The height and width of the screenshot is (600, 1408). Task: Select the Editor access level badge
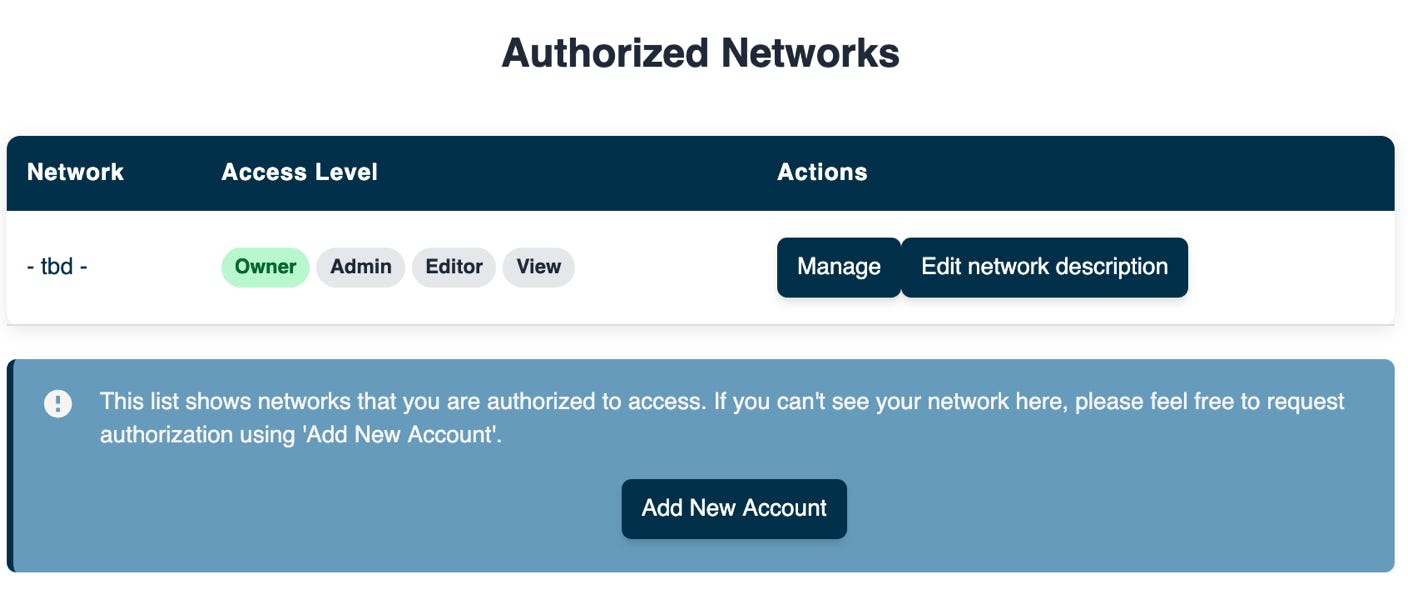pos(454,267)
